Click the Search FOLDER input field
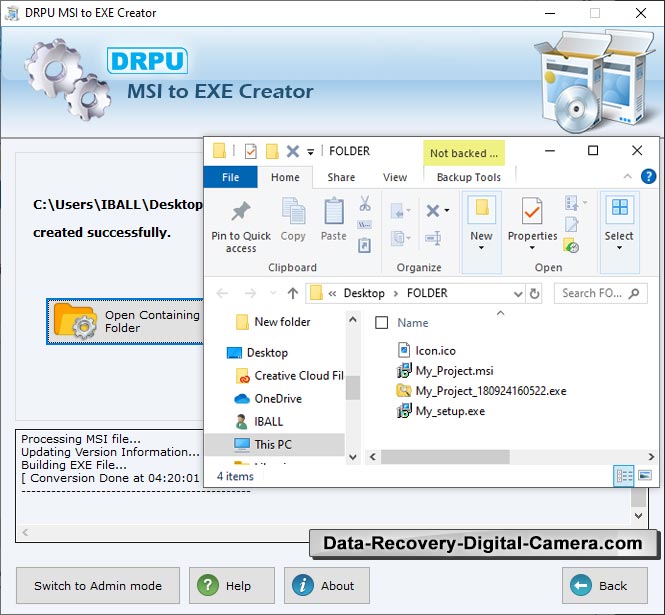This screenshot has width=665, height=615. (601, 294)
